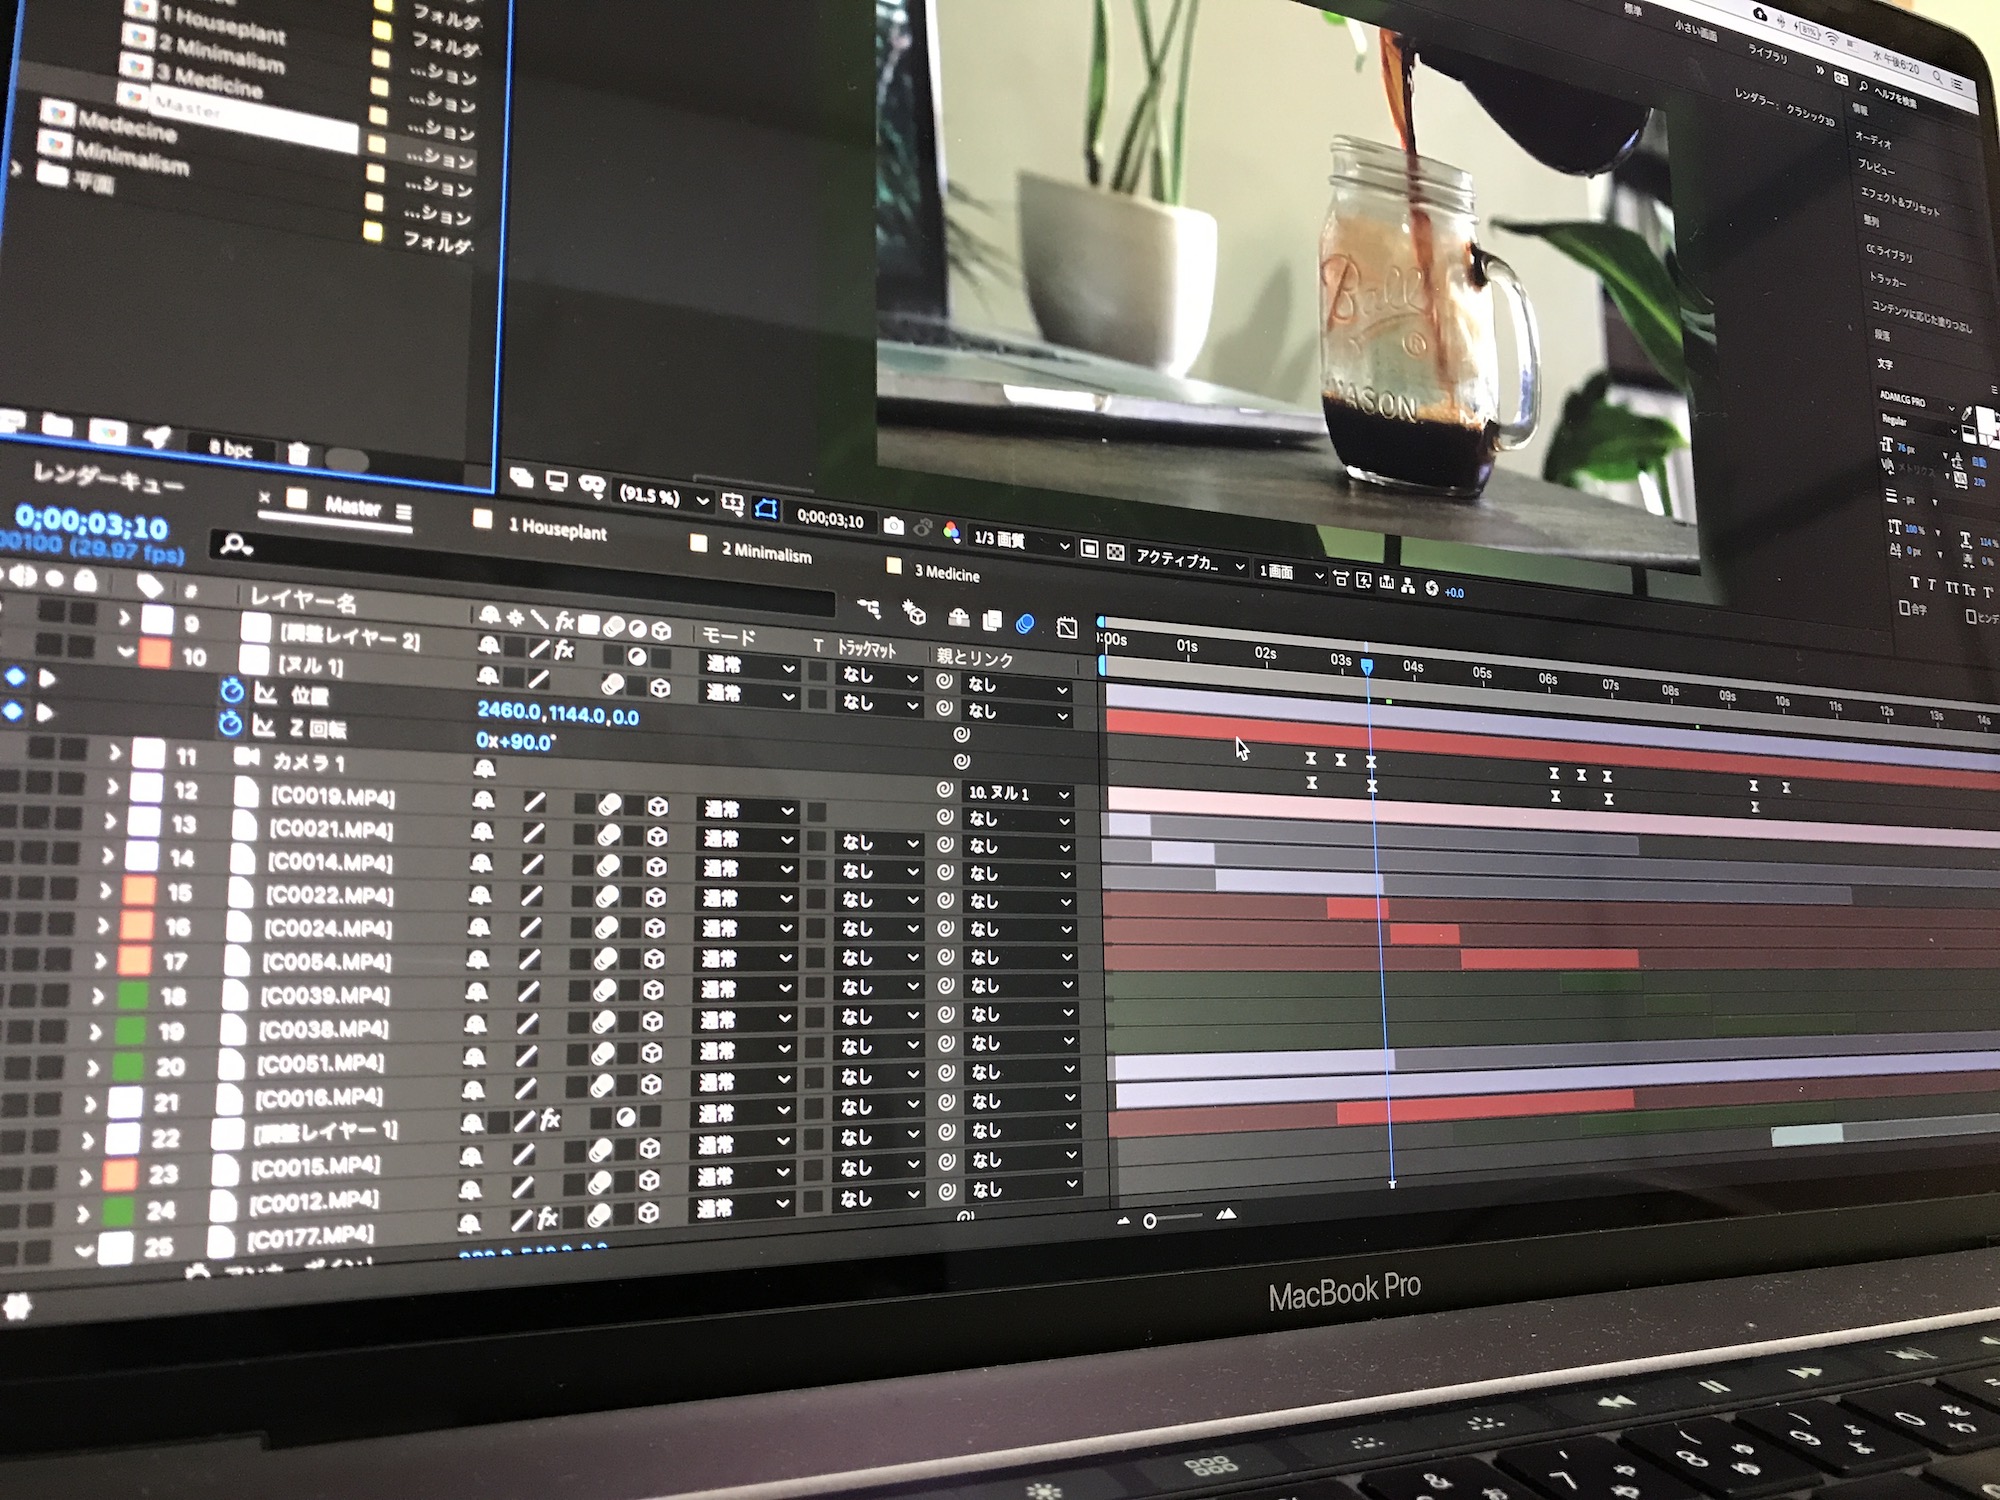The height and width of the screenshot is (1500, 2000).
Task: Click the 8 bpc color depth button
Action: point(231,449)
